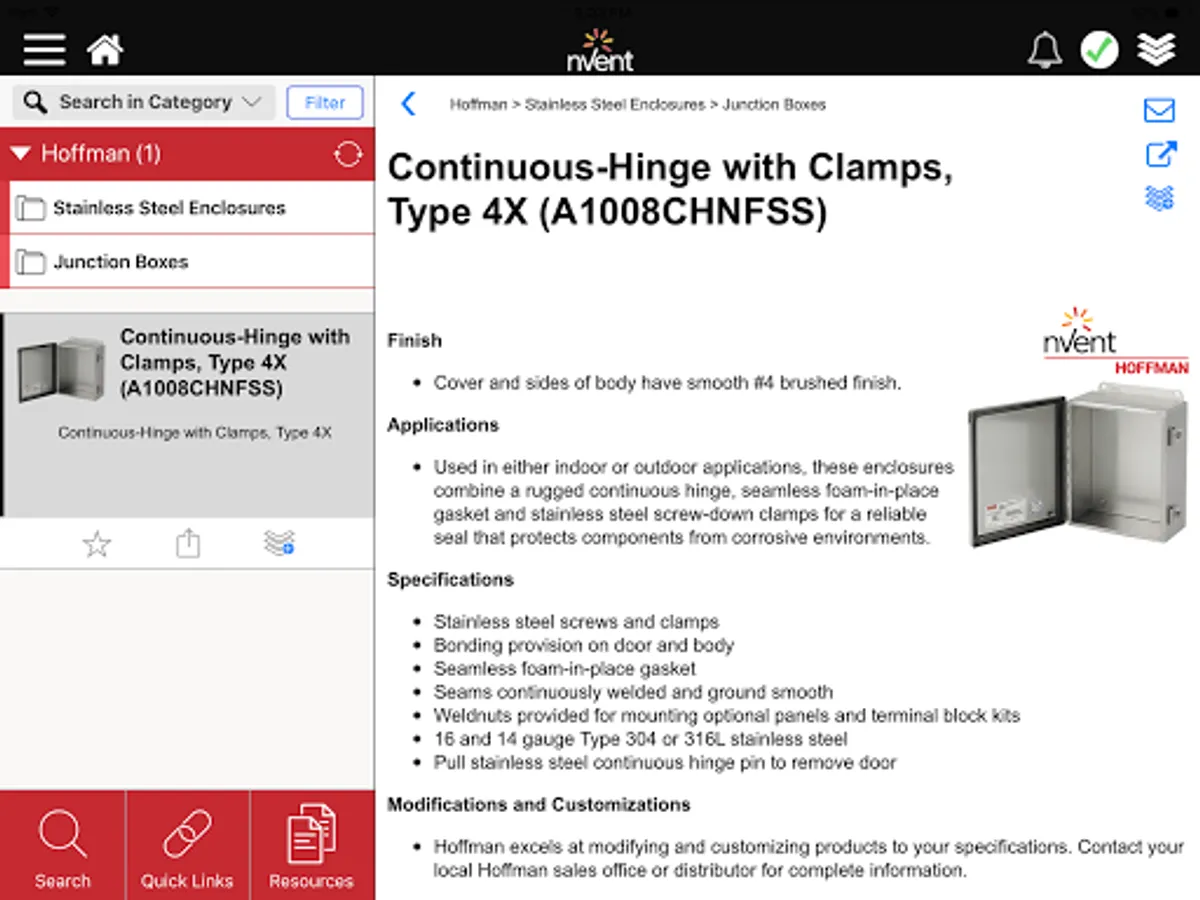Viewport: 1200px width, 900px height.
Task: Go to the home screen
Action: point(105,49)
